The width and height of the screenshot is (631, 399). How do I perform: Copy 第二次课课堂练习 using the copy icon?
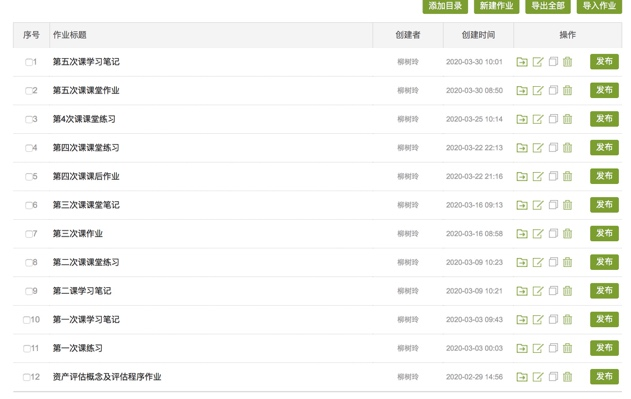pyautogui.click(x=553, y=263)
